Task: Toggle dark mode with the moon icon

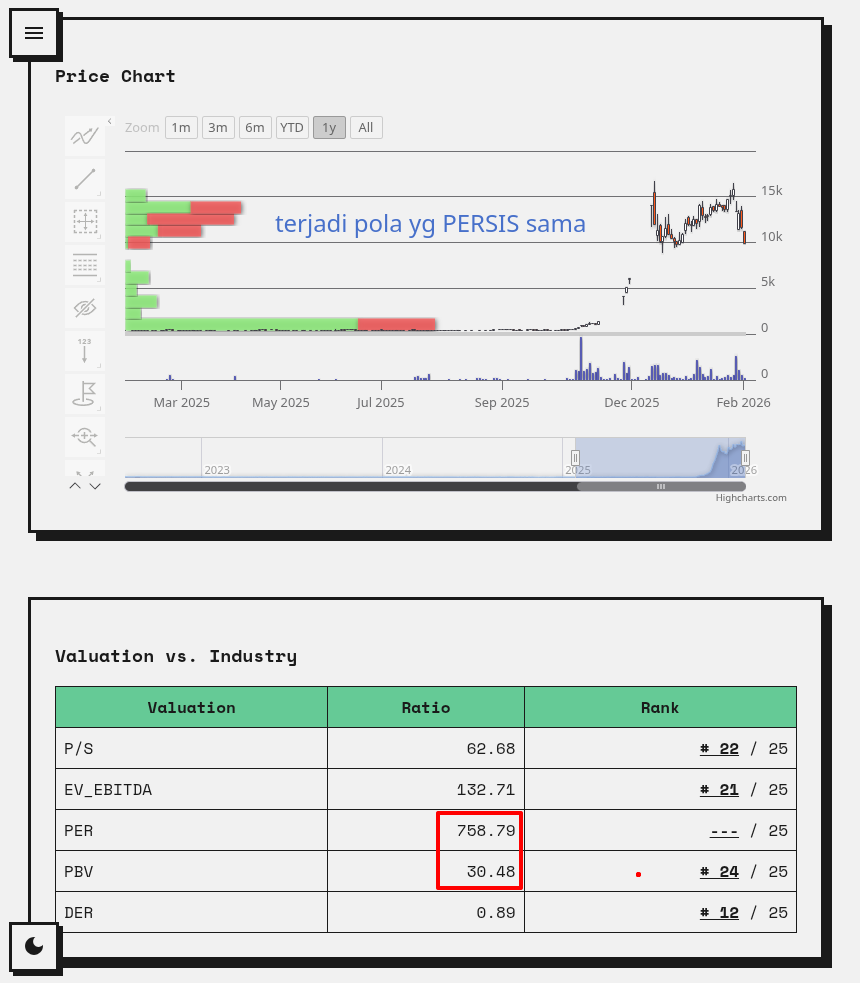Action: 34,947
